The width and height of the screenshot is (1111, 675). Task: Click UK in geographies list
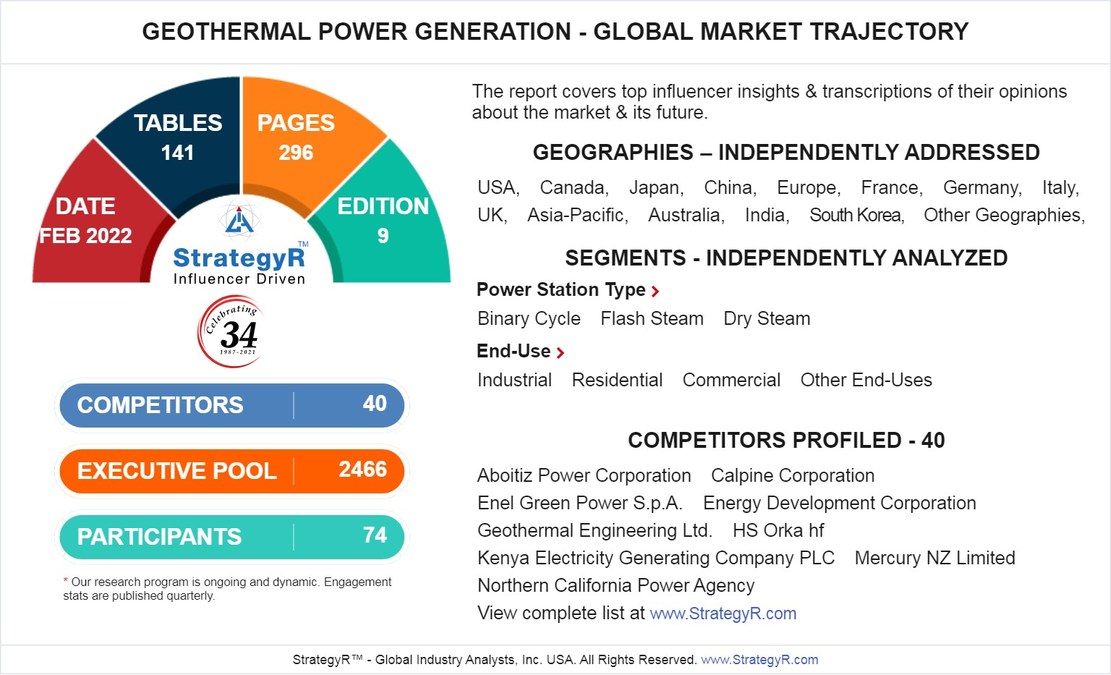click(492, 215)
